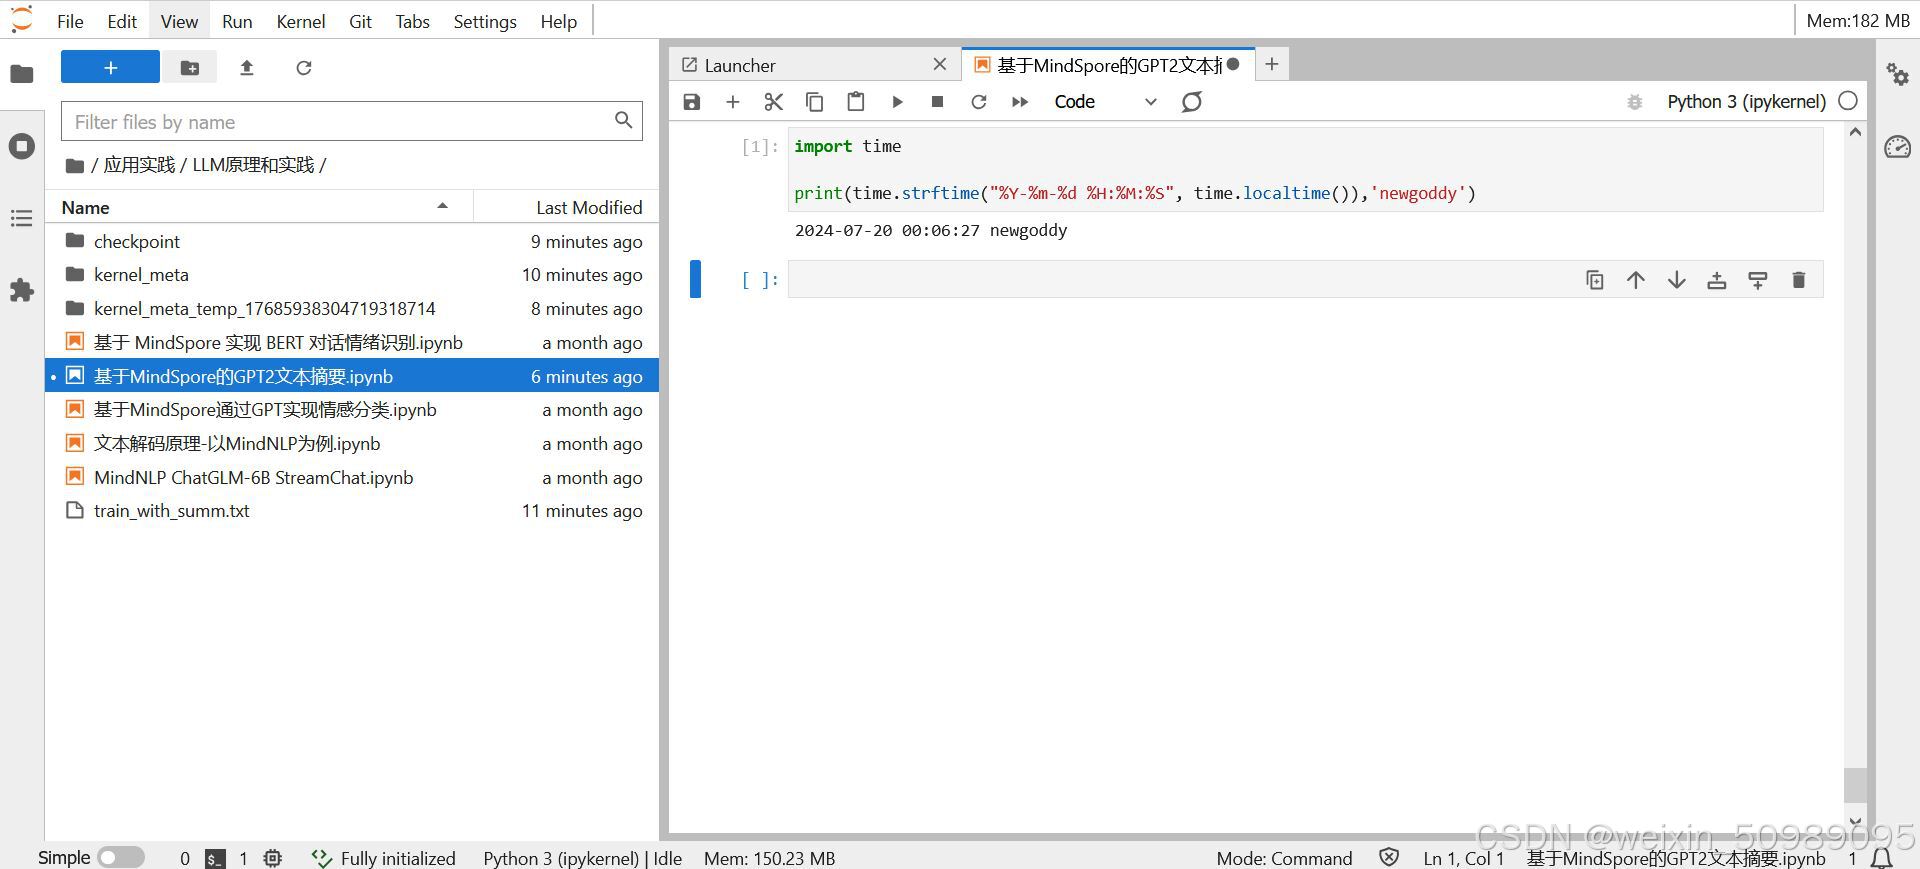Open the Settings menu
The image size is (1920, 869).
point(485,21)
